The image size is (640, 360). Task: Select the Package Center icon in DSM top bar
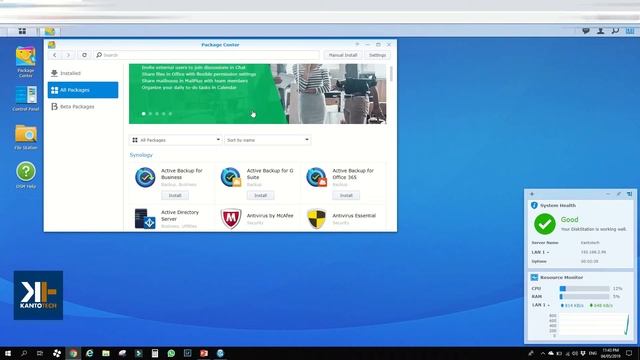point(50,31)
